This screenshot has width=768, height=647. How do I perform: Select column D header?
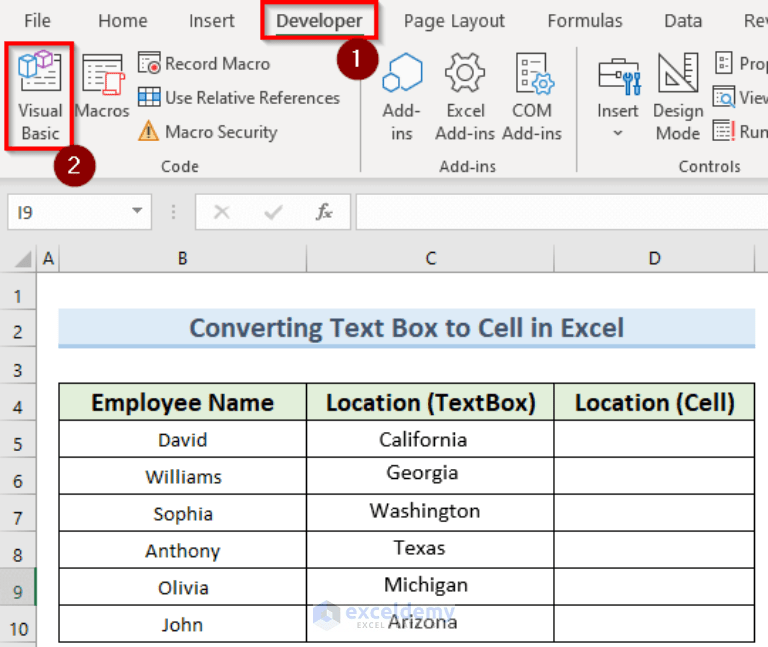coord(654,258)
